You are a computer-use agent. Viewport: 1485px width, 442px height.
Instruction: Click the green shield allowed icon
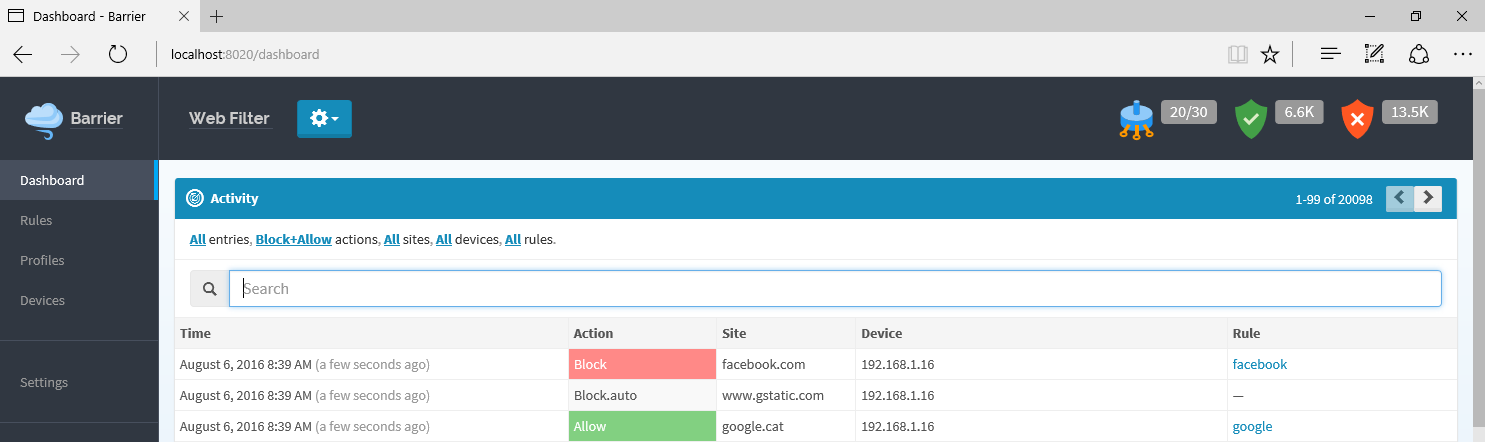(1251, 120)
